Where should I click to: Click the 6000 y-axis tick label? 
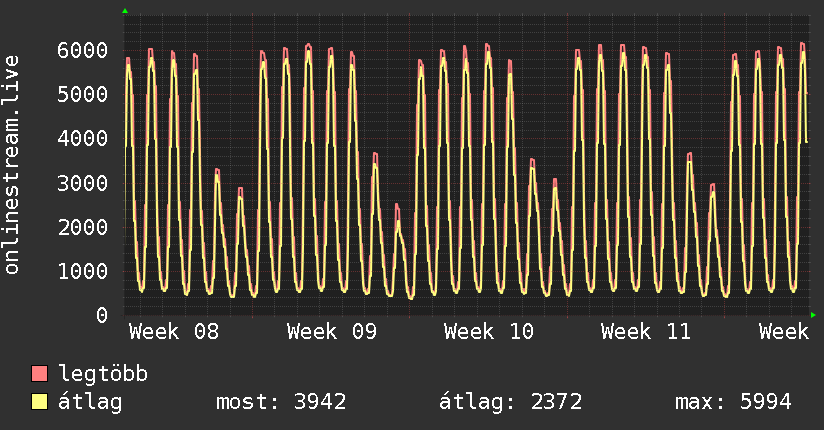83,50
